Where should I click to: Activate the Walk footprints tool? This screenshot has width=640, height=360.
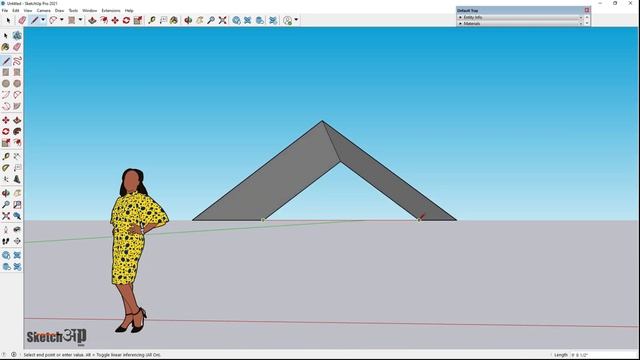pos(6,241)
